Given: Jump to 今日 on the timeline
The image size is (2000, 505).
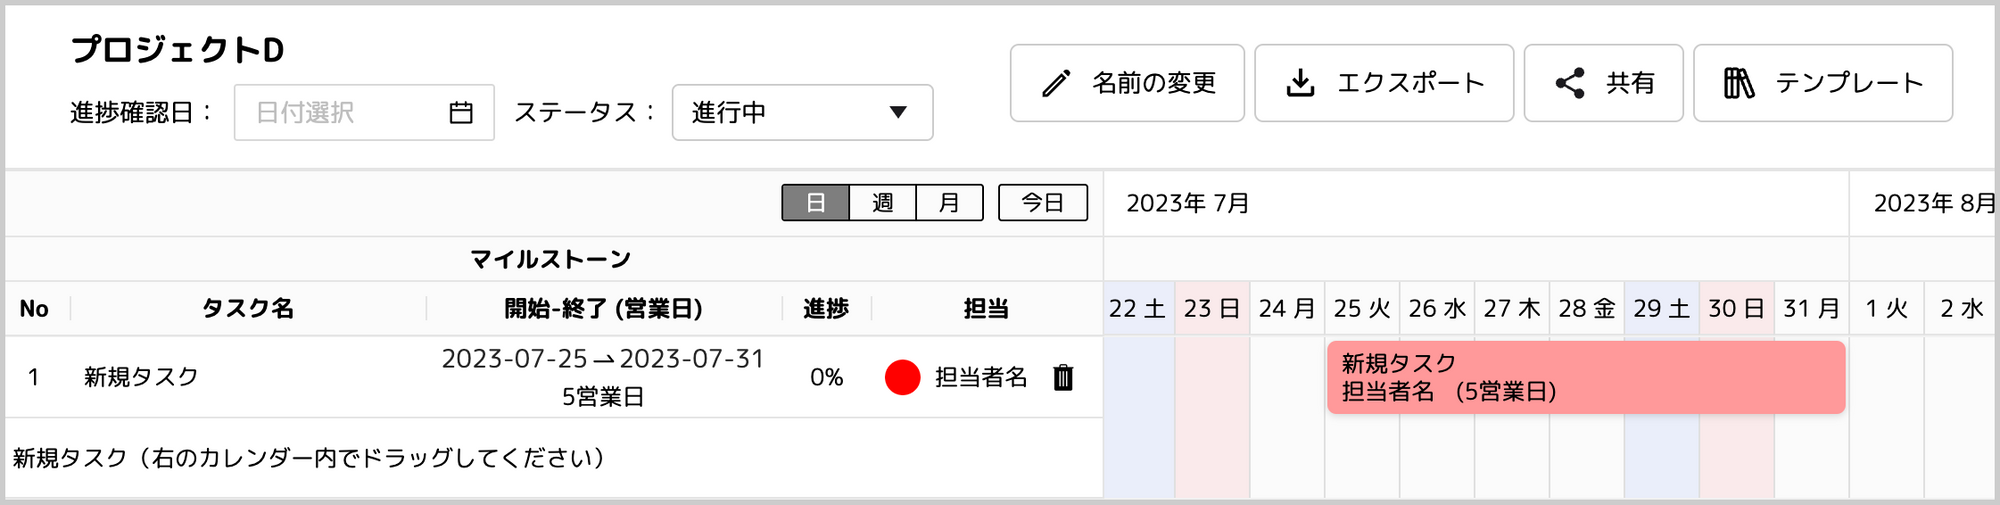Looking at the screenshot, I should [x=1043, y=202].
